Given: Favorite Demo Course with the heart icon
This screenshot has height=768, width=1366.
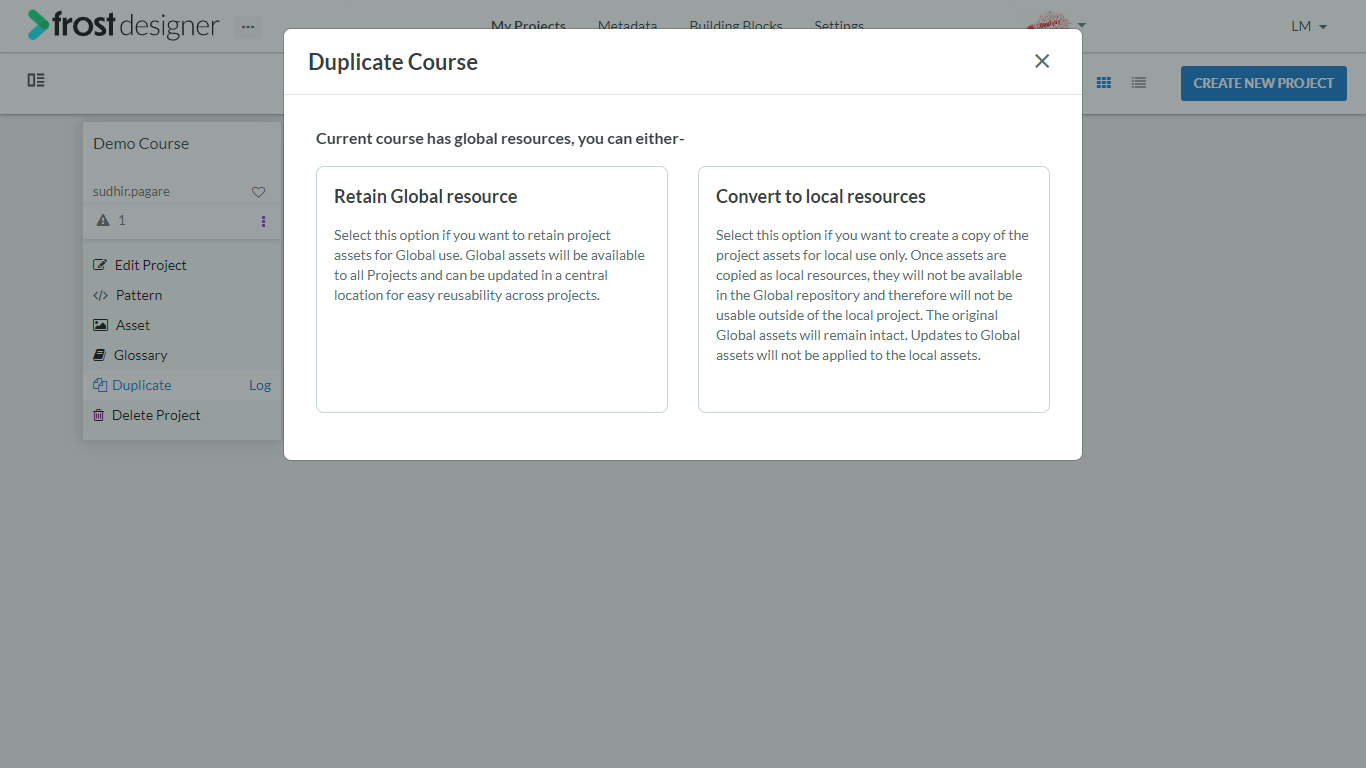Looking at the screenshot, I should 258,192.
